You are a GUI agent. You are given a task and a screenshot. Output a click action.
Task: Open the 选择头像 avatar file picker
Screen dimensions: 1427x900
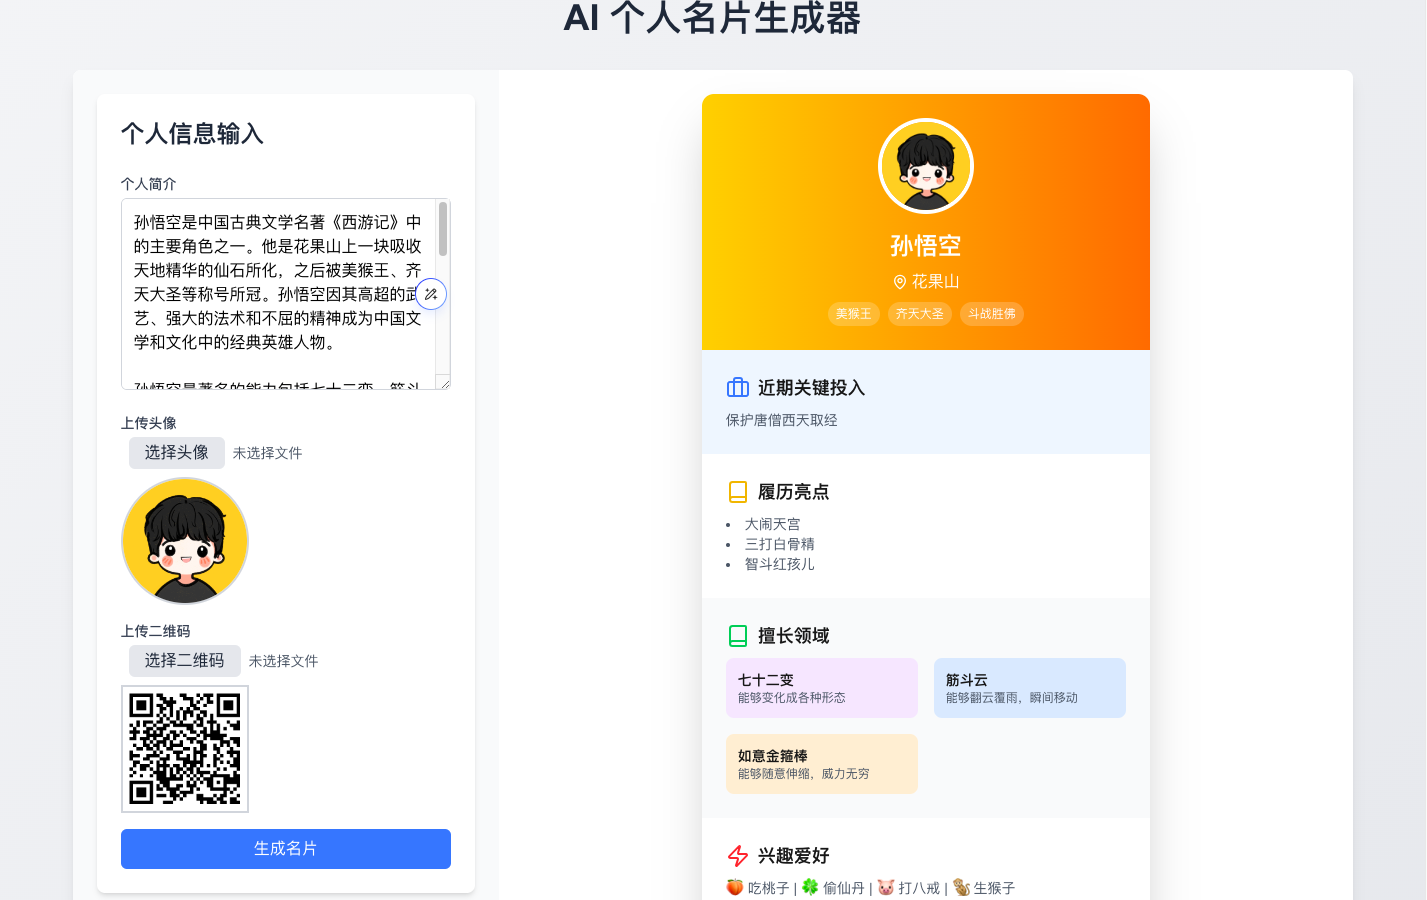177,452
